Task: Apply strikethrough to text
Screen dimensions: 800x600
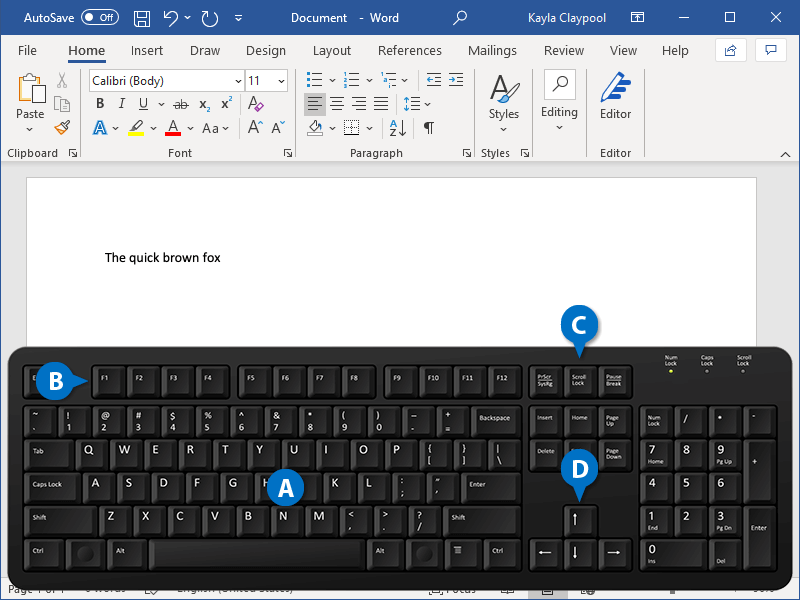Action: click(180, 104)
